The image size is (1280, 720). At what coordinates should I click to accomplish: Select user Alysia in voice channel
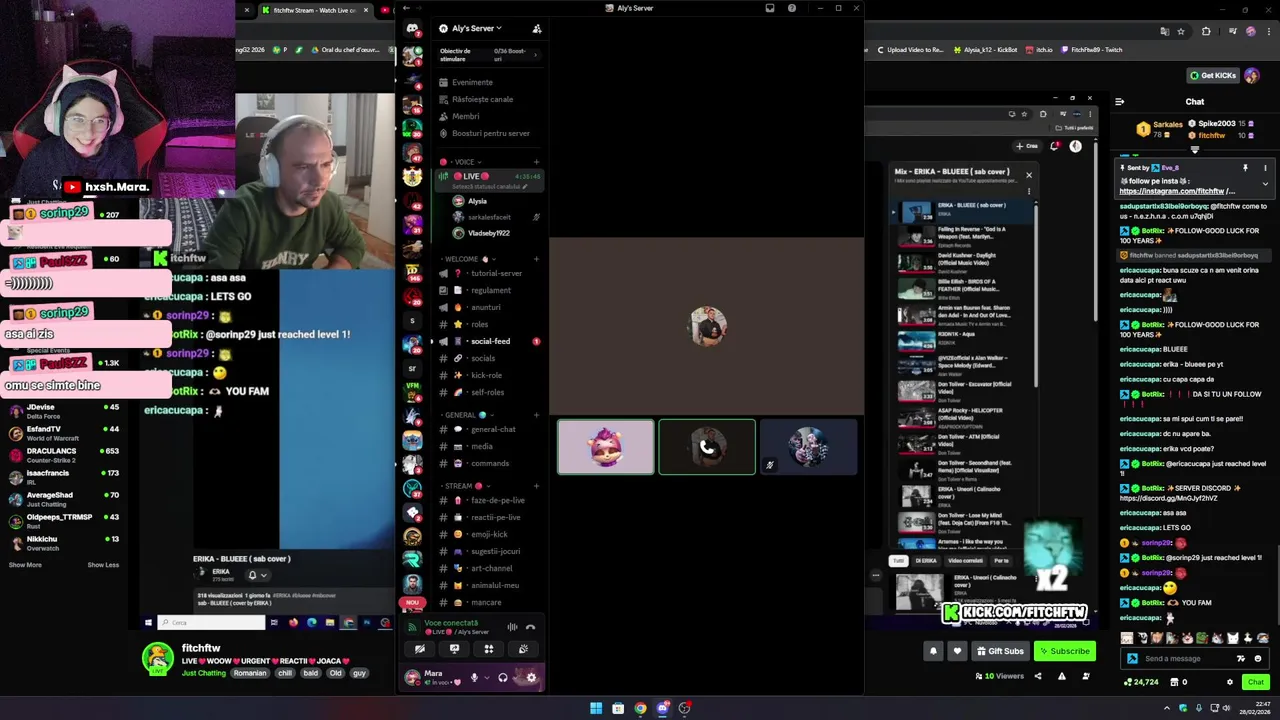(477, 201)
